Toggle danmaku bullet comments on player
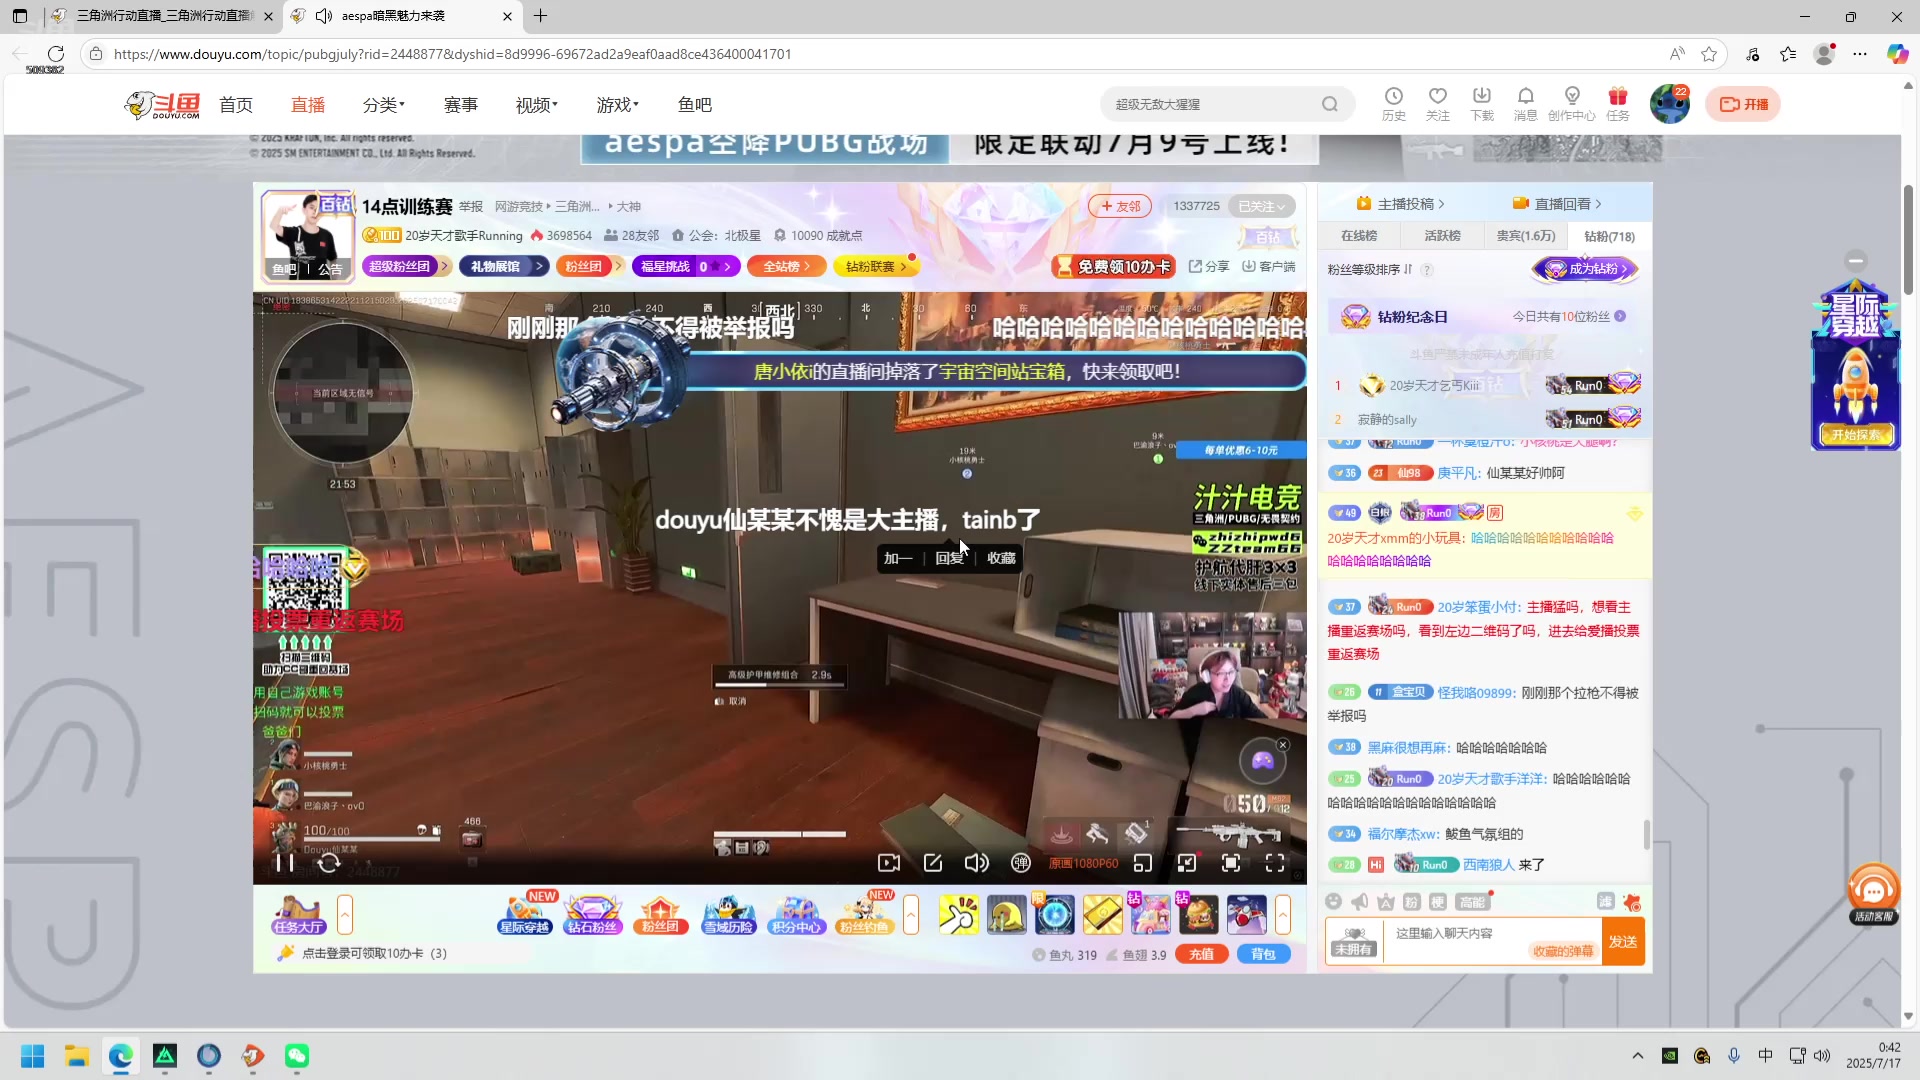Image resolution: width=1920 pixels, height=1080 pixels. coord(1020,863)
